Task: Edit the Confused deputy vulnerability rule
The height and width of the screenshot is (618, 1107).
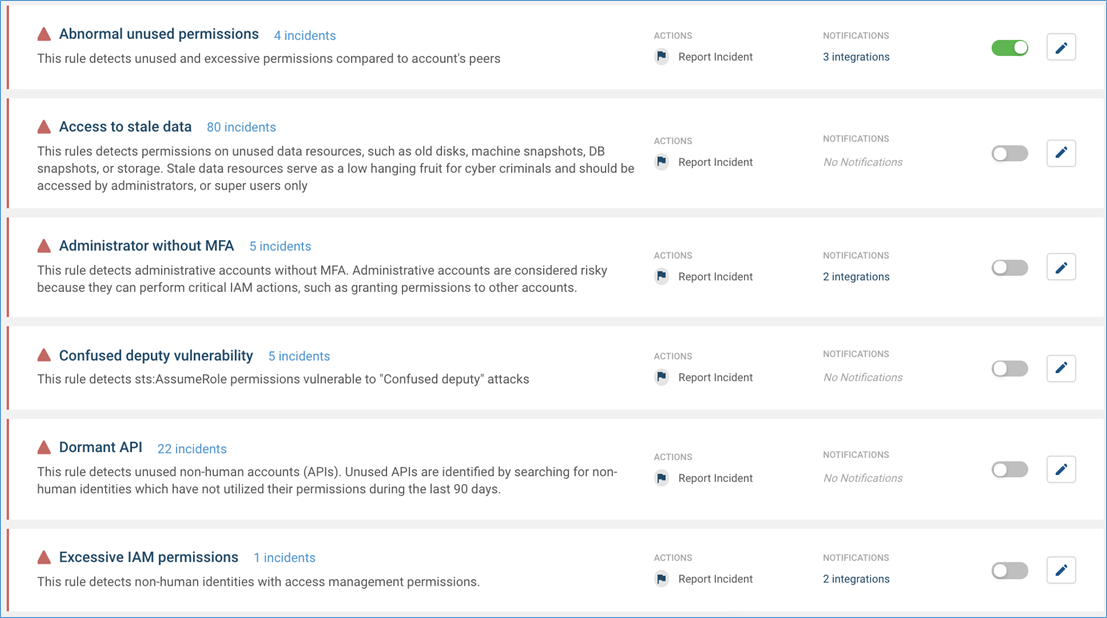Action: coord(1060,368)
